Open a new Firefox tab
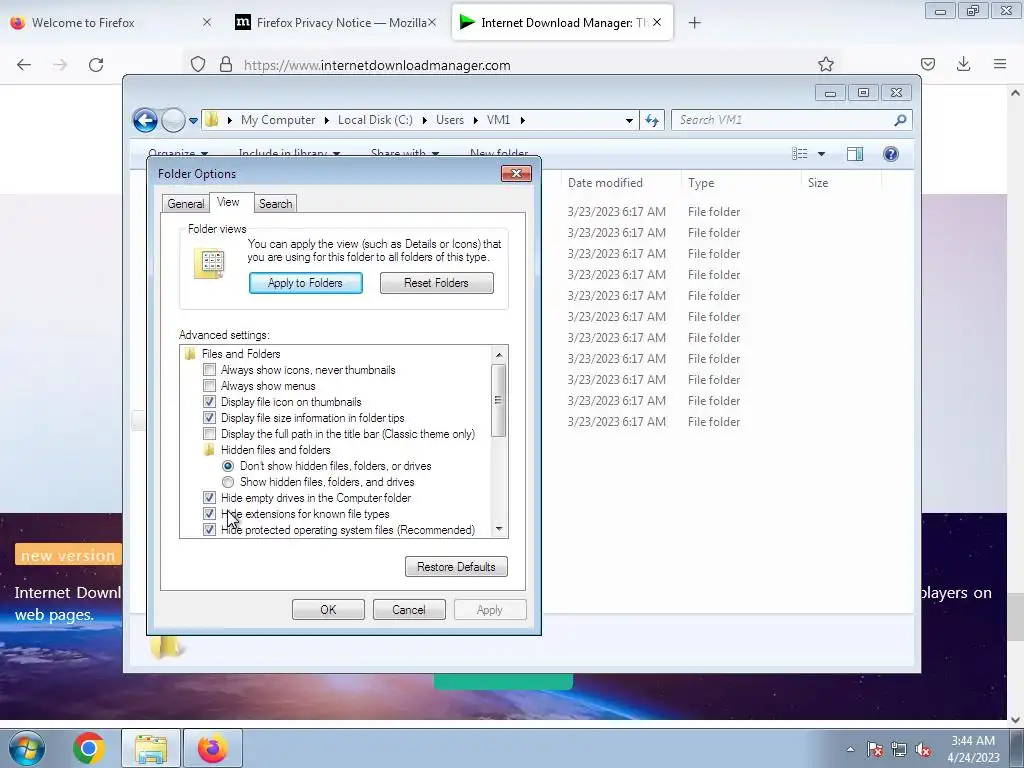 coord(694,23)
